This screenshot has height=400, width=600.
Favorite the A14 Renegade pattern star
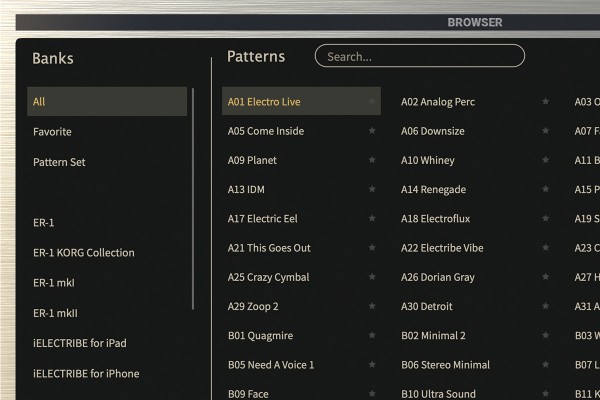pyautogui.click(x=546, y=190)
